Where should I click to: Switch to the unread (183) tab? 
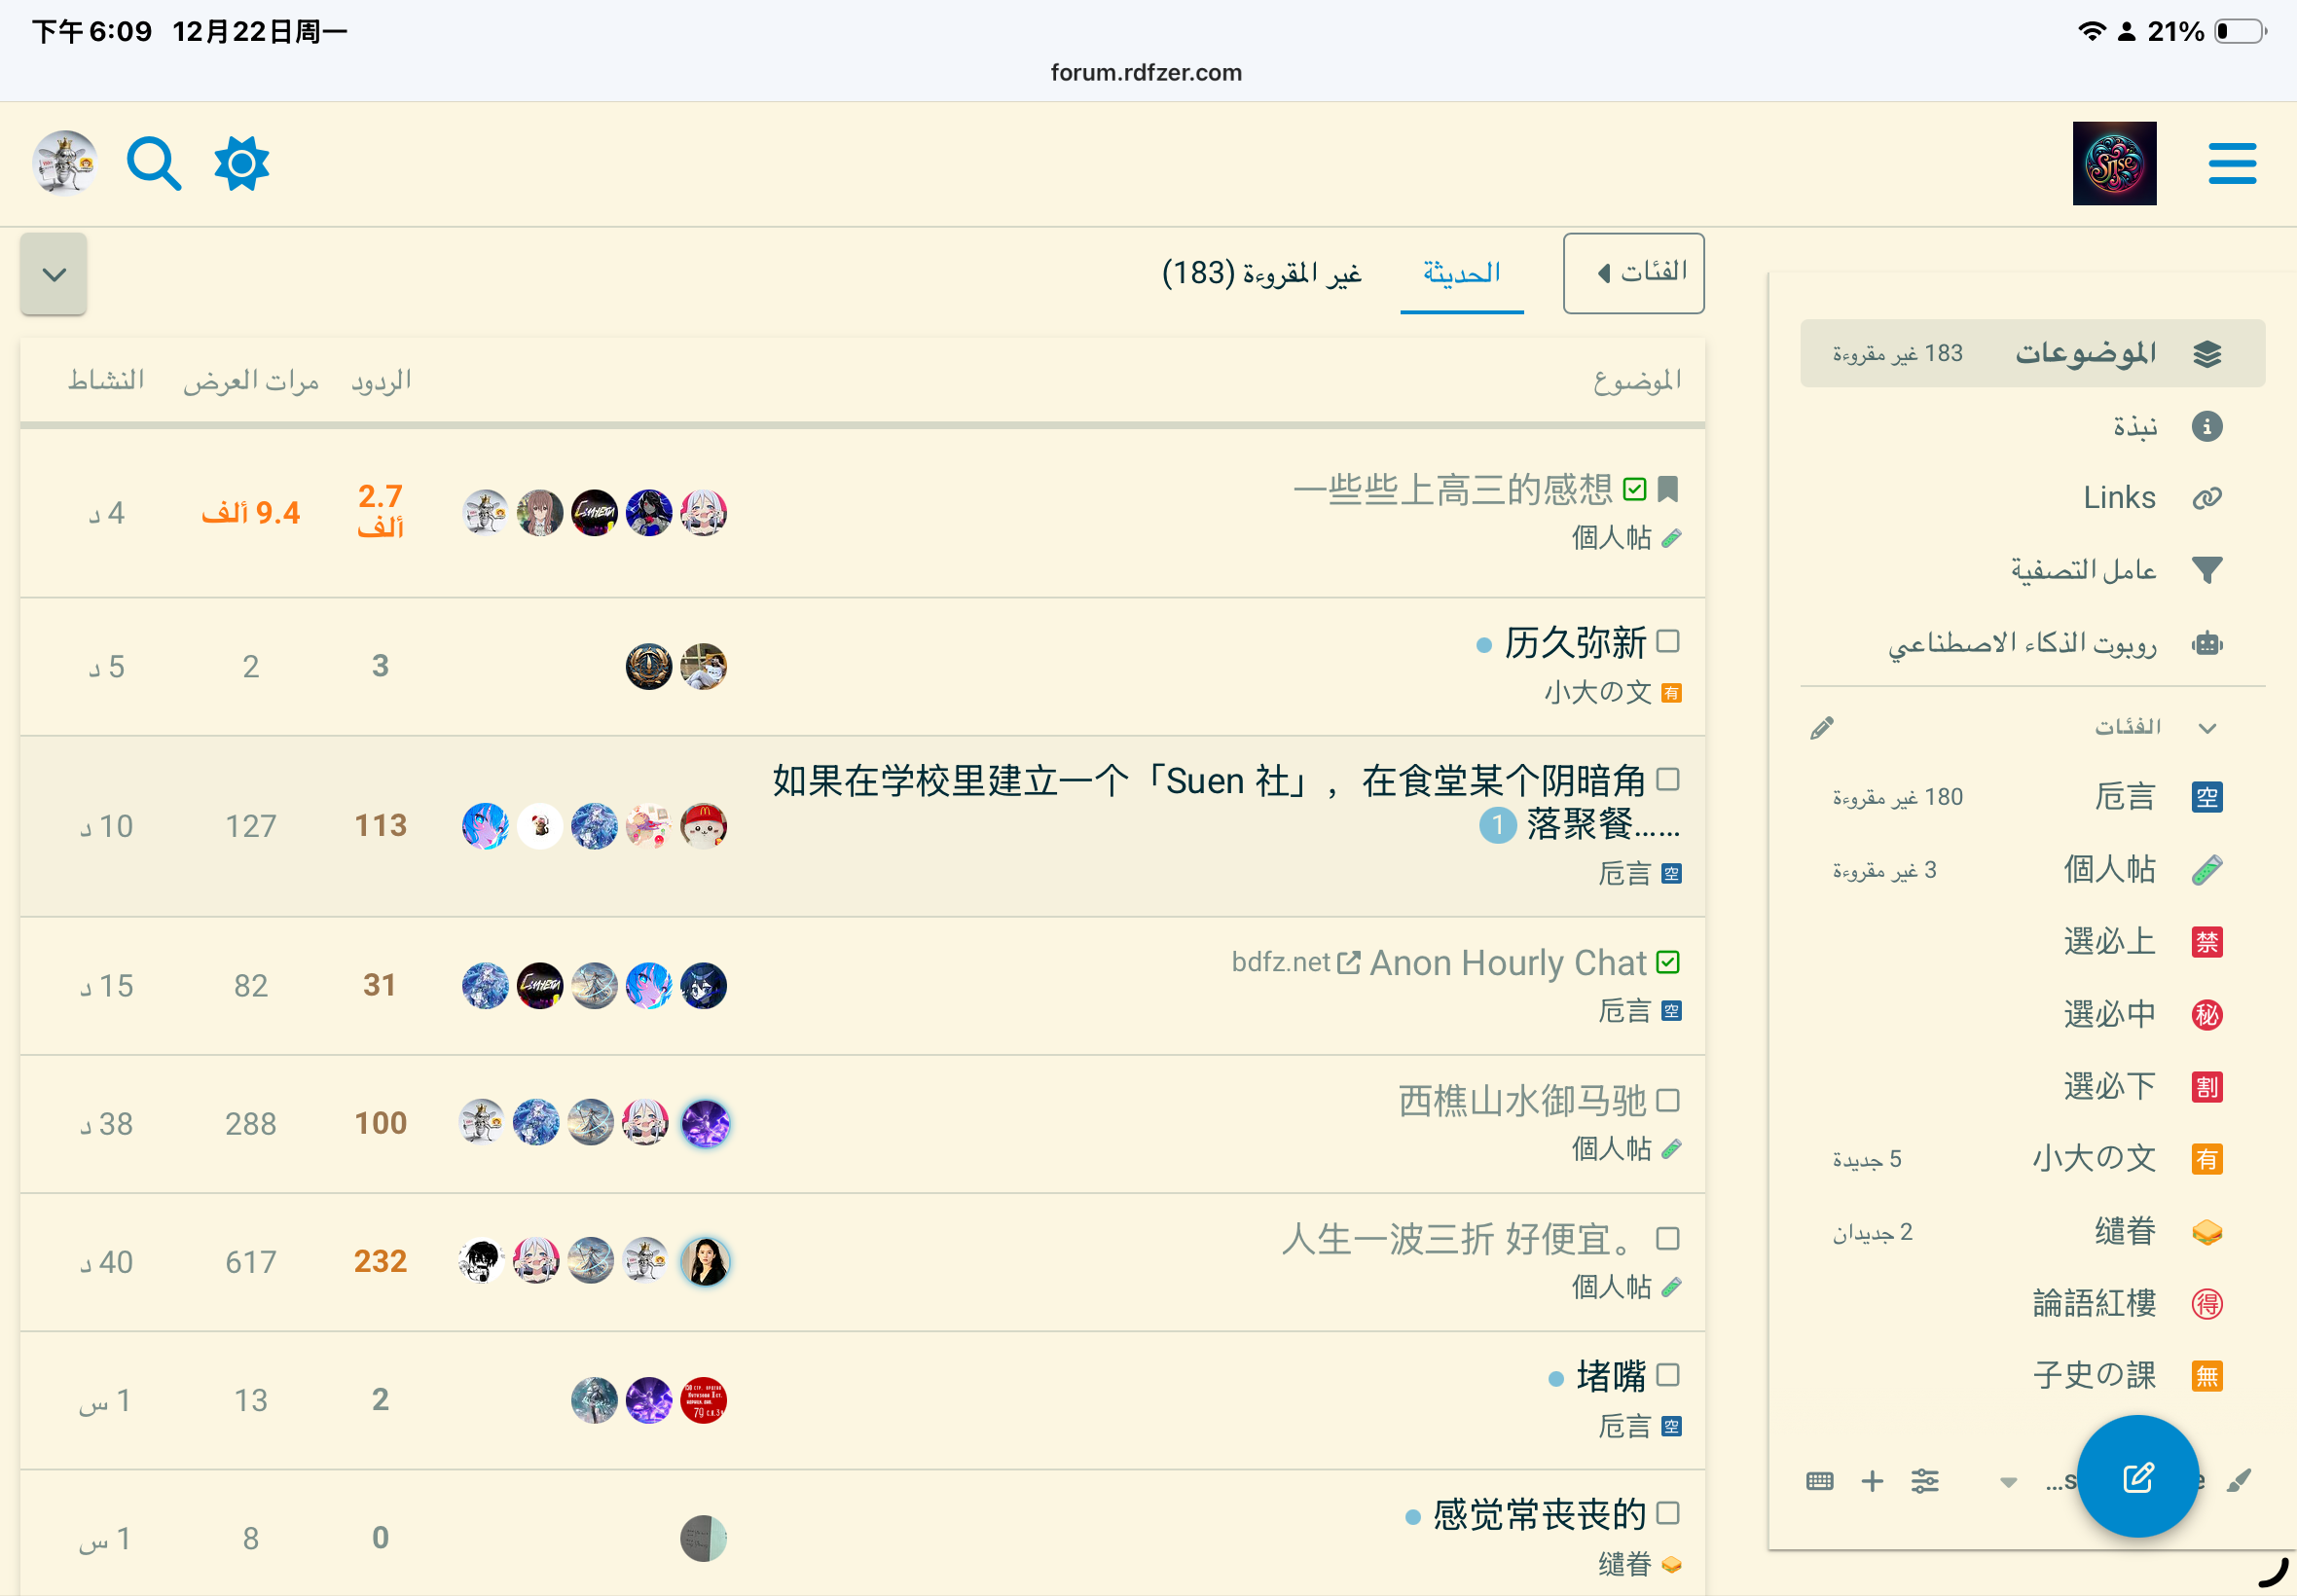click(1261, 273)
